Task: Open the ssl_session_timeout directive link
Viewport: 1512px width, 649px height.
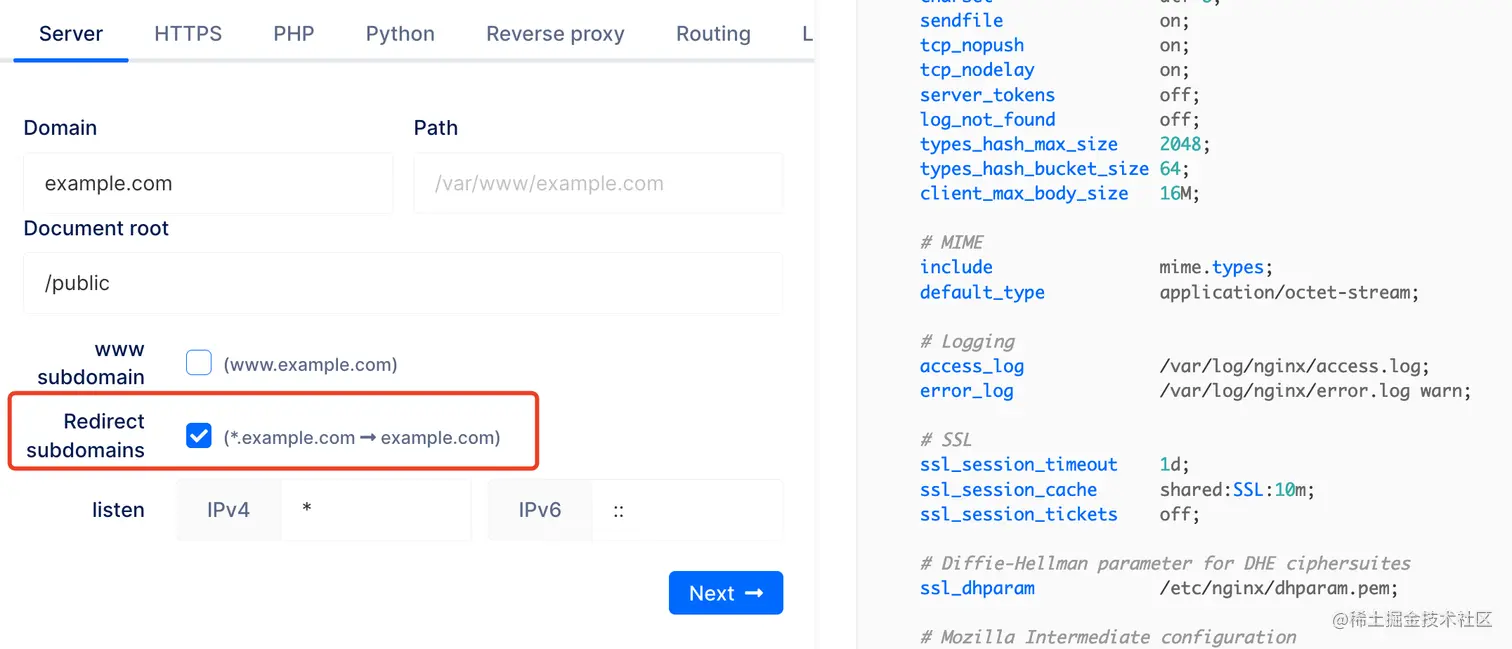Action: (1018, 464)
